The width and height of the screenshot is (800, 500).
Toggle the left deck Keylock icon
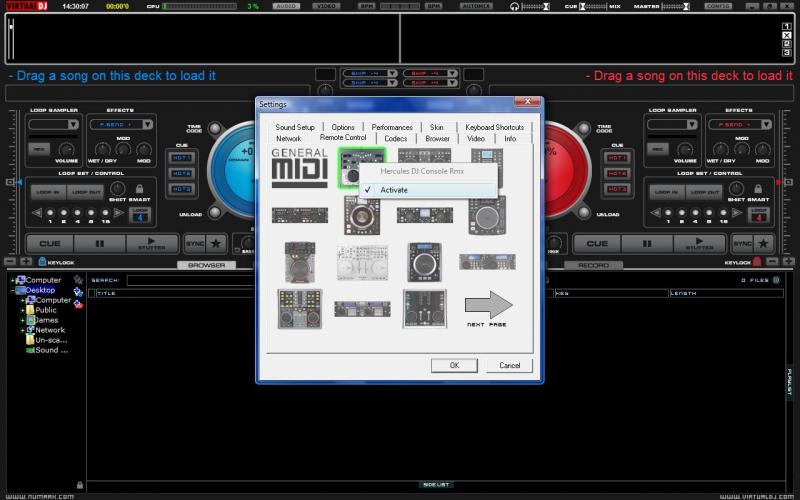[42, 262]
